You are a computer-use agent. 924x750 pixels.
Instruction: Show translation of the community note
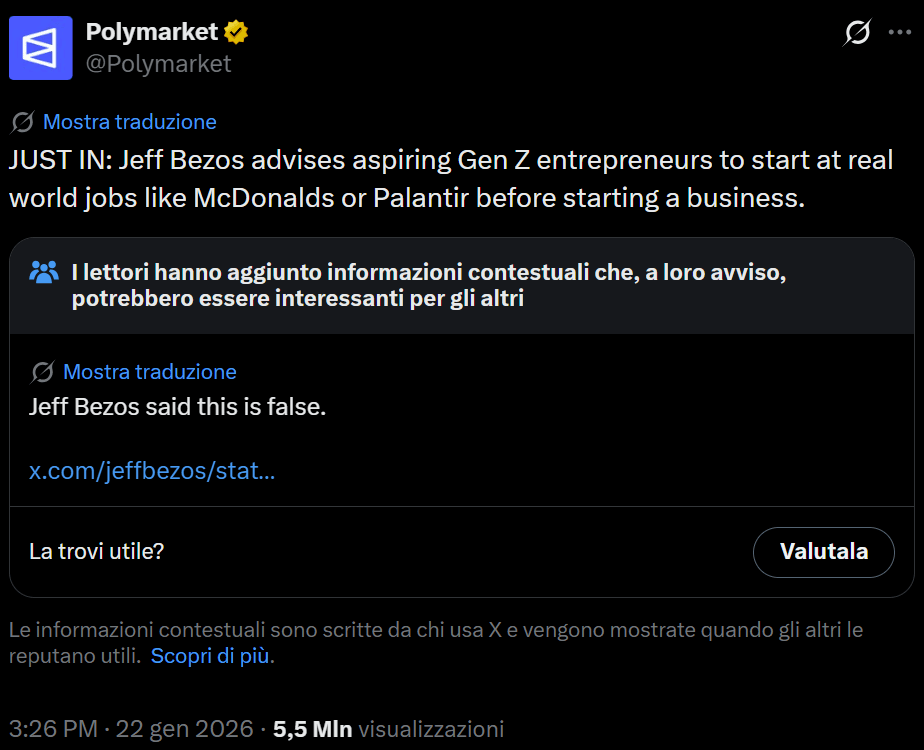pos(149,372)
